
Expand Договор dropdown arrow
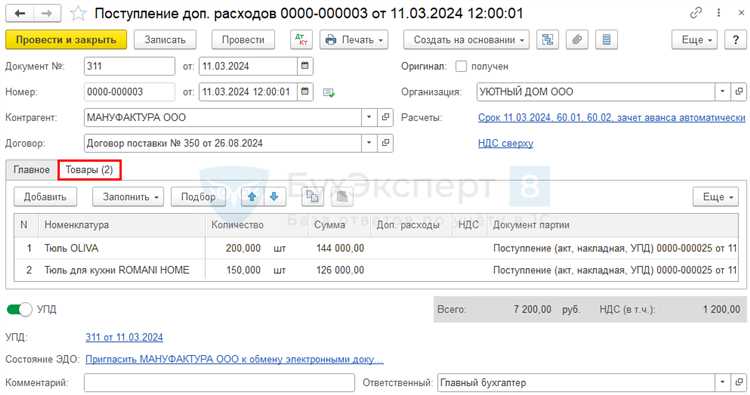tap(369, 143)
